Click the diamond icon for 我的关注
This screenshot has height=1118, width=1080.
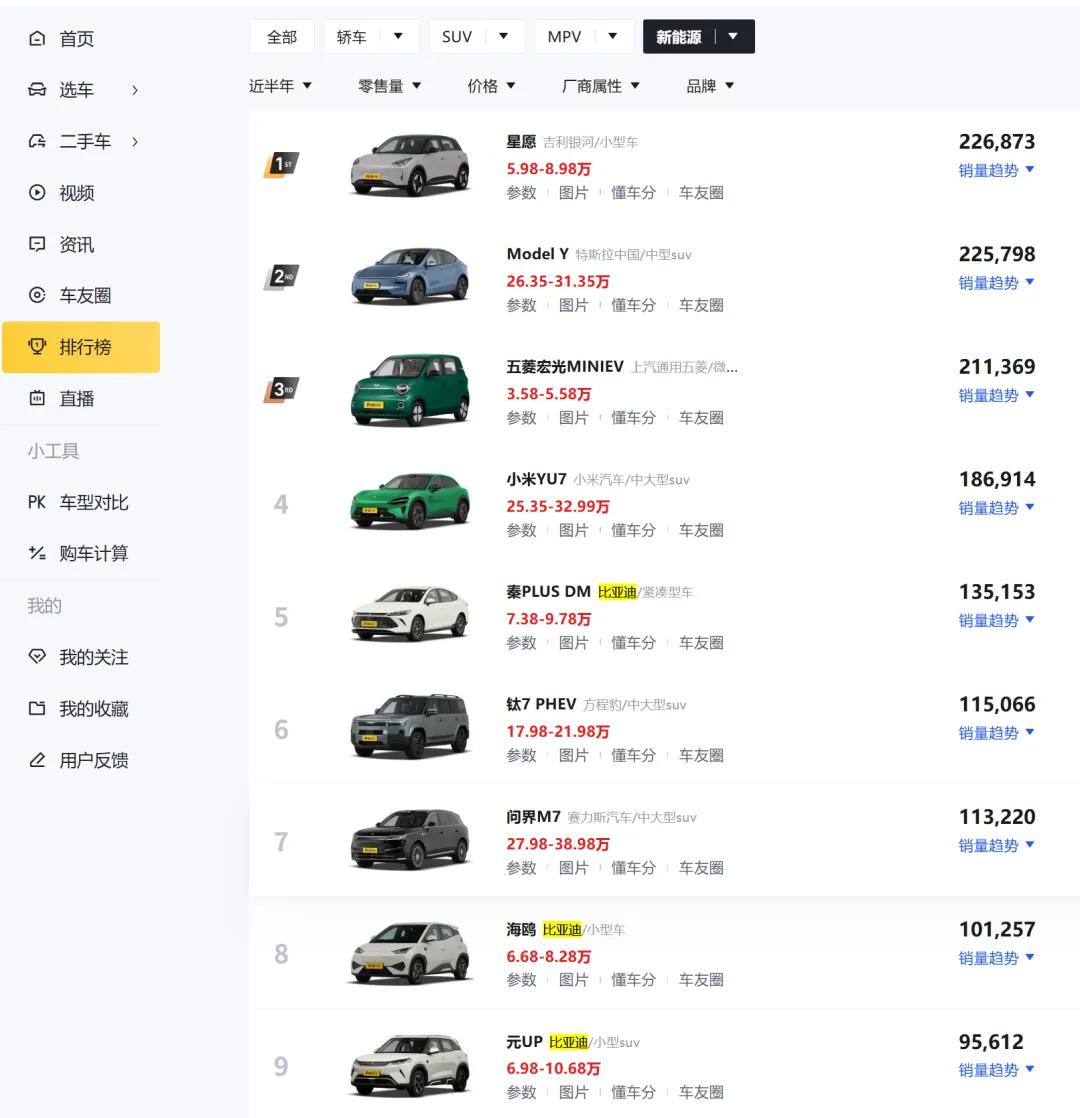tap(37, 657)
